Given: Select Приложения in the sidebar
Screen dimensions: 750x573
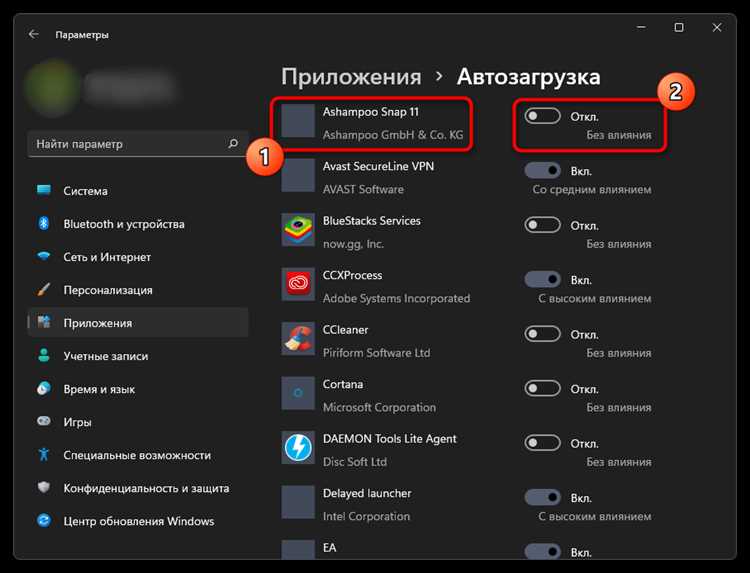Looking at the screenshot, I should pyautogui.click(x=138, y=323).
